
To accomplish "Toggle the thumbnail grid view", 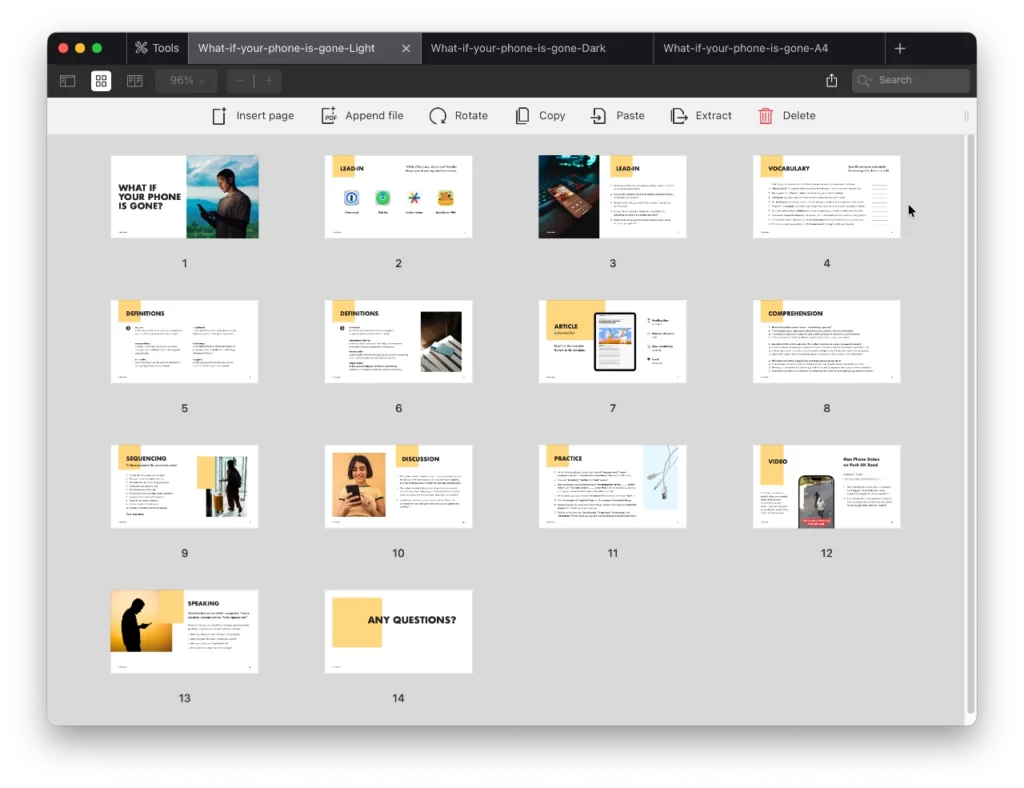I will pos(101,81).
